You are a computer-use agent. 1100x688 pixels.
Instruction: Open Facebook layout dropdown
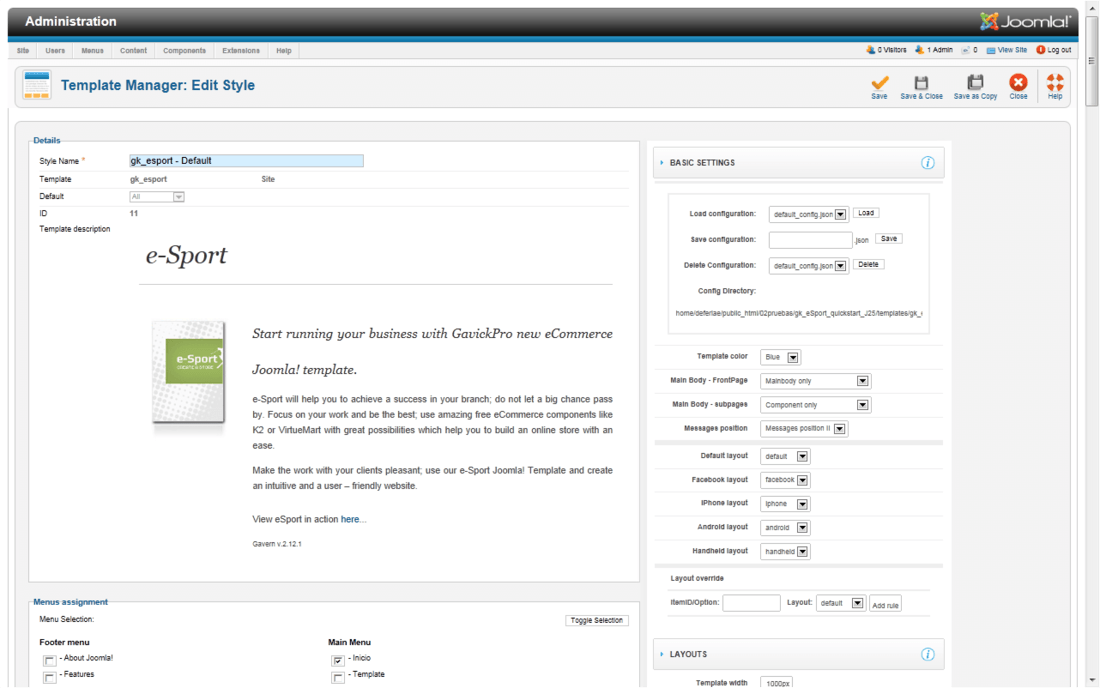(x=785, y=480)
